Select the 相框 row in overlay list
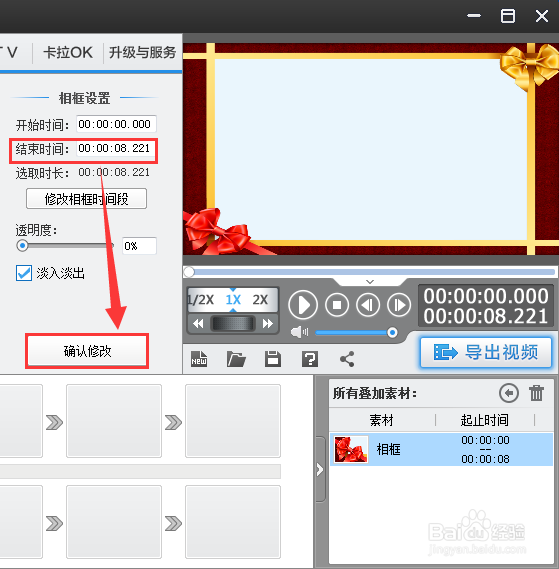The image size is (559, 569). coord(441,449)
